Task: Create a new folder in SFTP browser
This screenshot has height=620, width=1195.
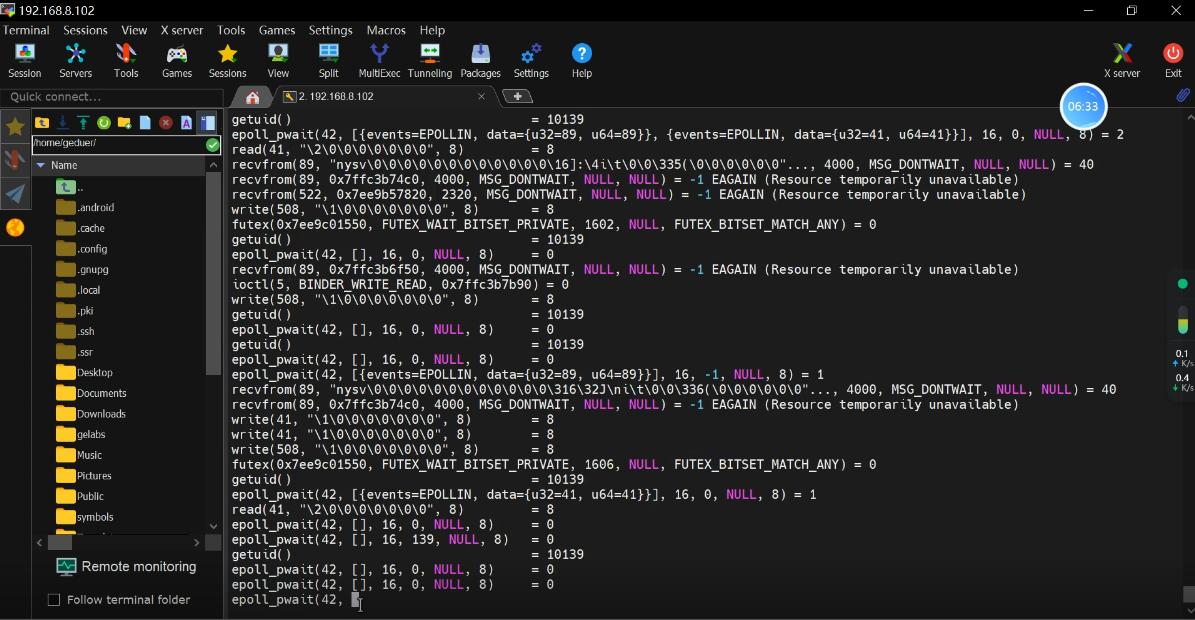Action: 124,123
